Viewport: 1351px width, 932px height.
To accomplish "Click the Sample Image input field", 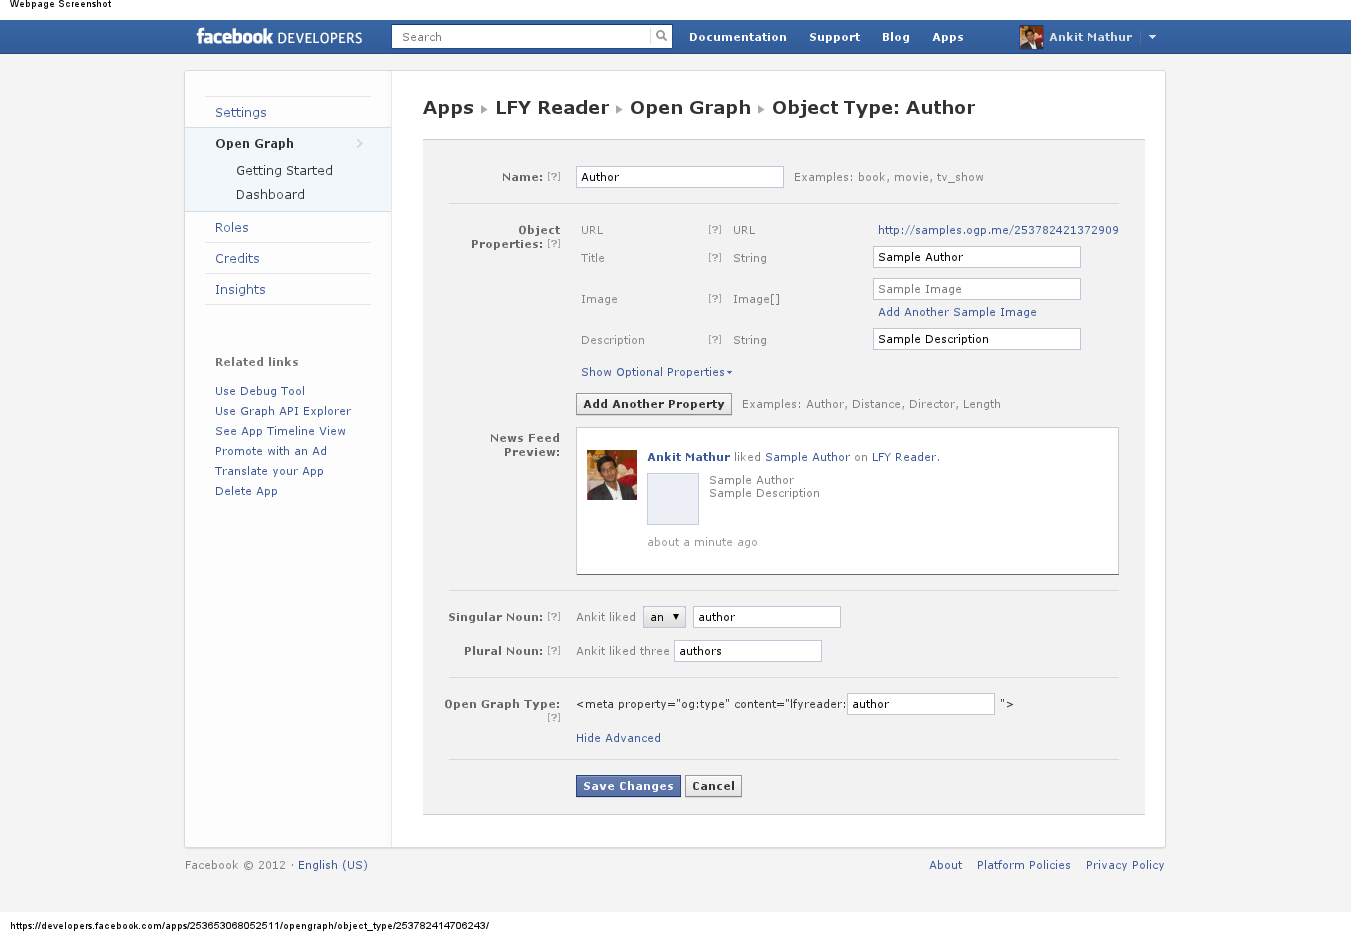I will click(x=976, y=289).
